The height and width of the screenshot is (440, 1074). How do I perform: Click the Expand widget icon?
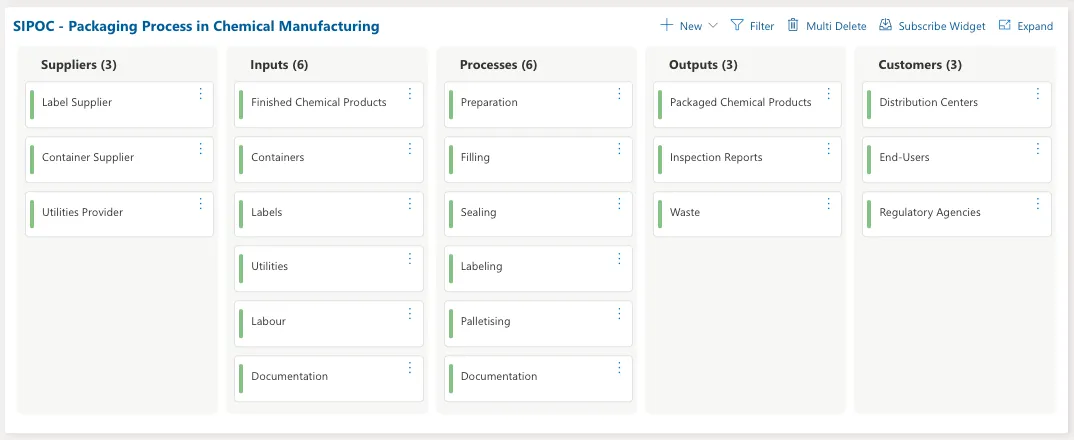point(1005,25)
